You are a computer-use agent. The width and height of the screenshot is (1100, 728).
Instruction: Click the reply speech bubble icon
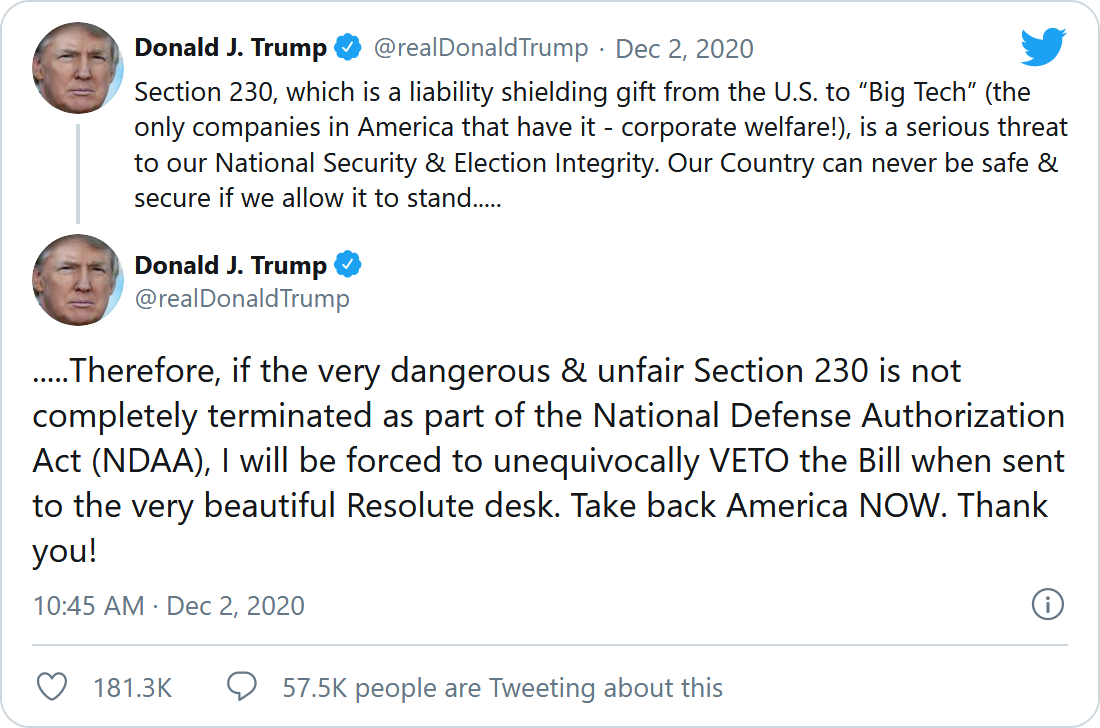[x=242, y=687]
